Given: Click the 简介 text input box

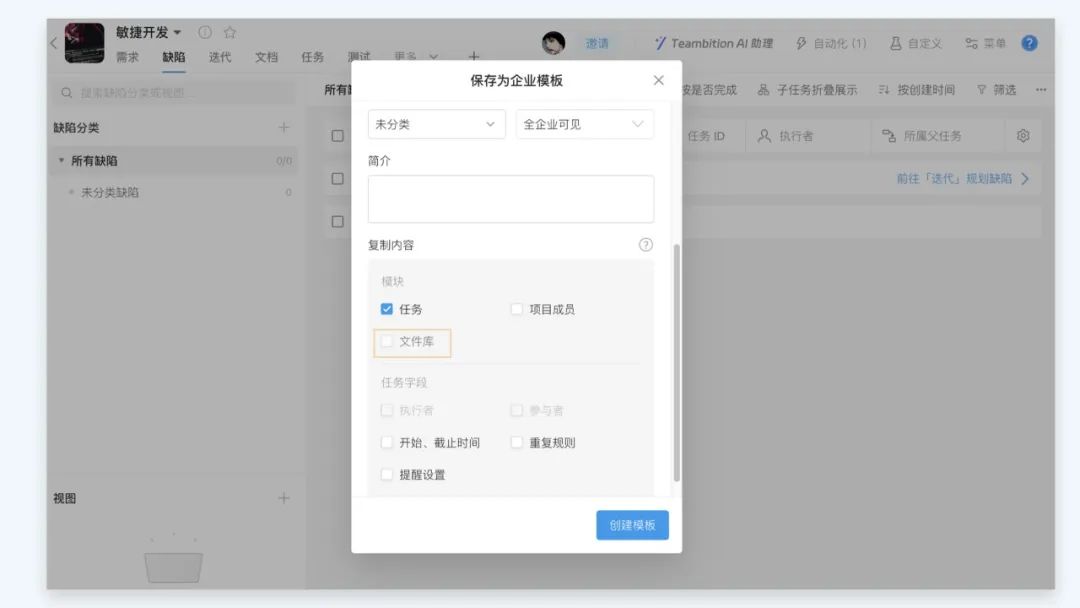Looking at the screenshot, I should 510,199.
